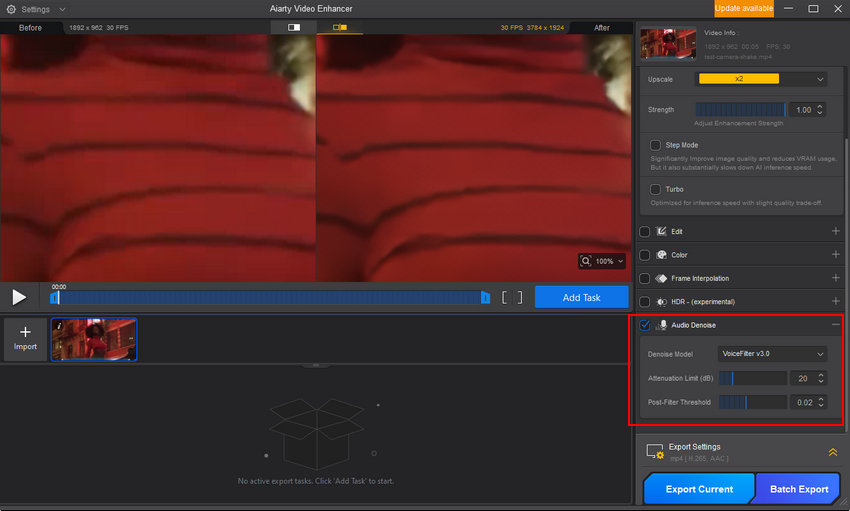Click the After label tab
850x511 pixels.
coord(602,28)
